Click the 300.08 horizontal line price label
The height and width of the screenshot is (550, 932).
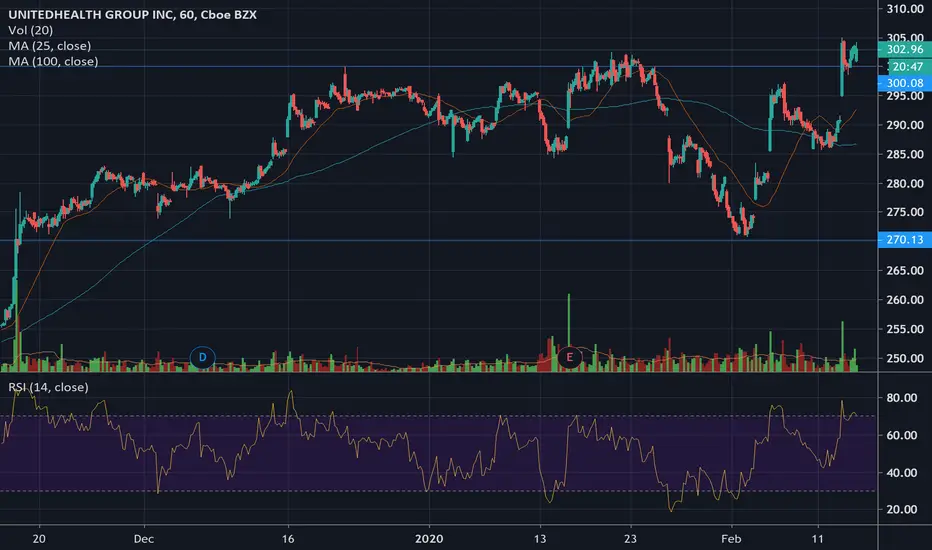(905, 83)
